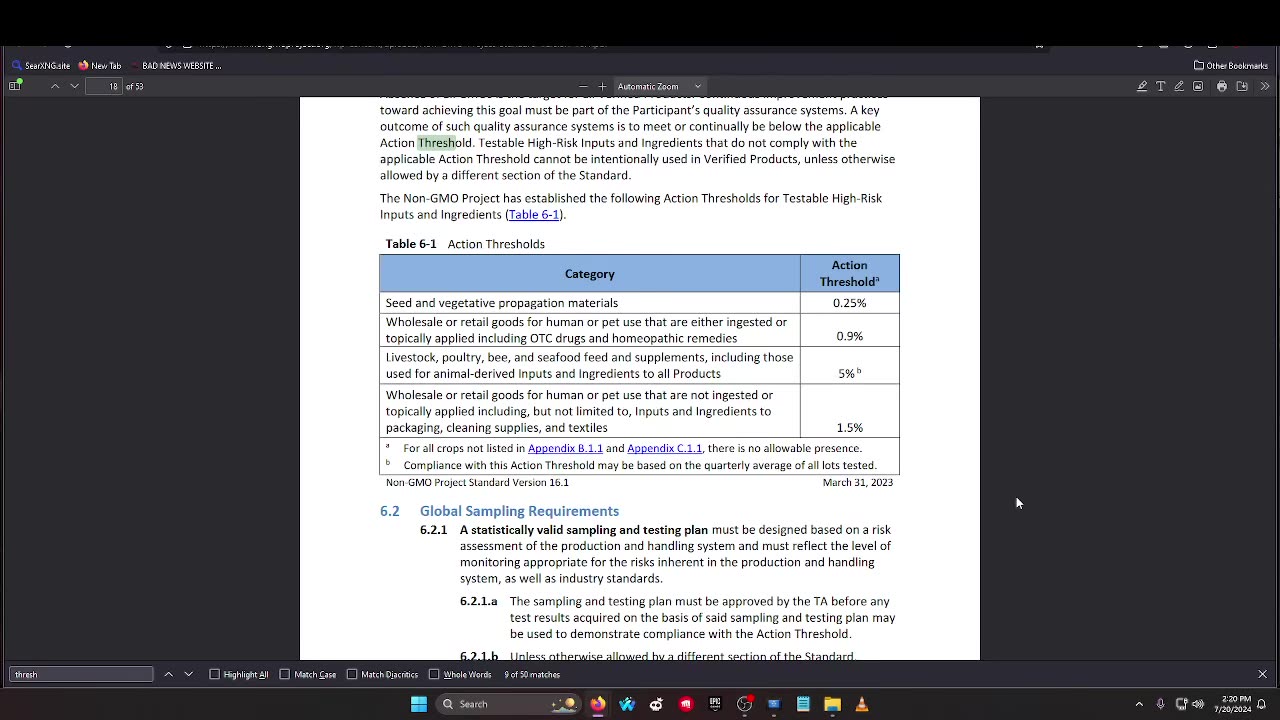Viewport: 1280px width, 720px height.
Task: Print the PDF document
Action: point(1221,86)
